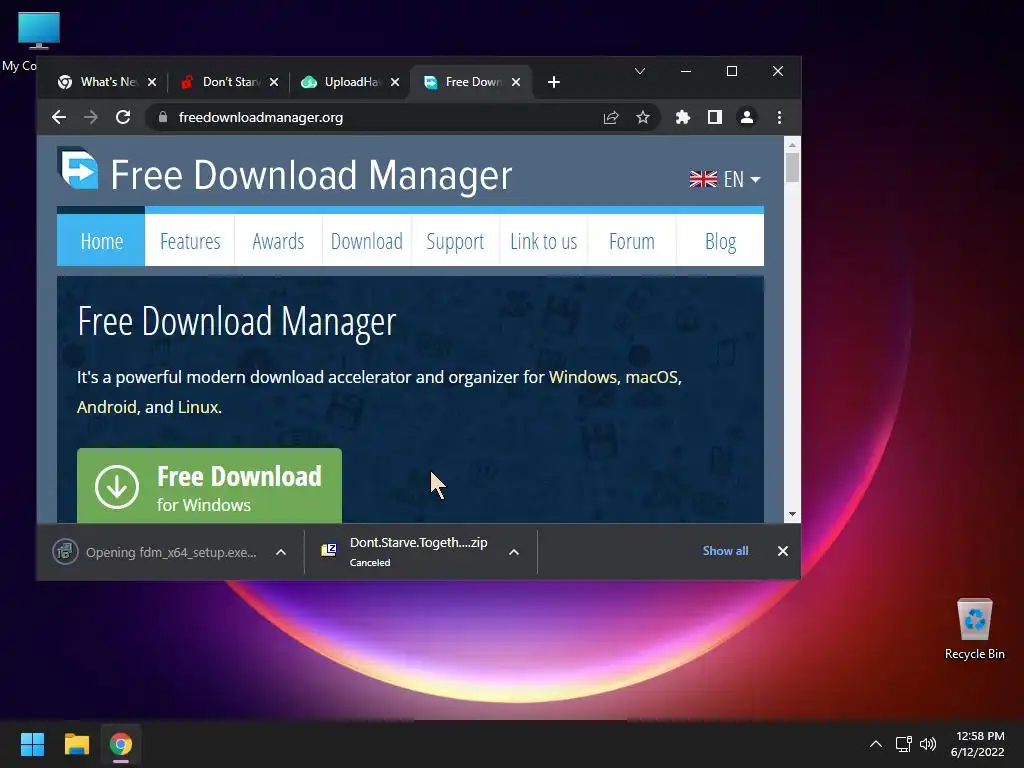Click the Dont.Starve.Togeth zip download item
1024x768 pixels.
click(405, 552)
